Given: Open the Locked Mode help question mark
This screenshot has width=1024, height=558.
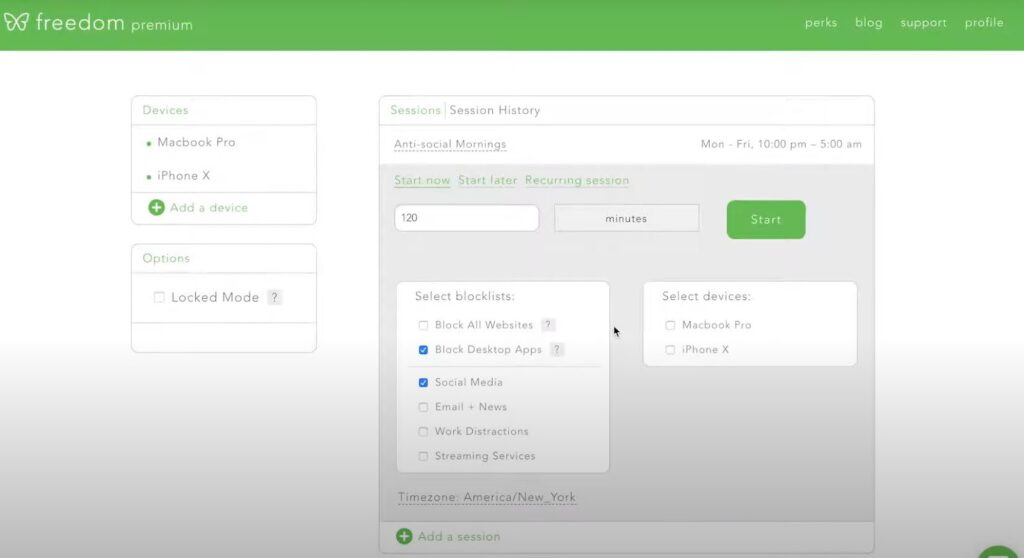Looking at the screenshot, I should point(275,297).
